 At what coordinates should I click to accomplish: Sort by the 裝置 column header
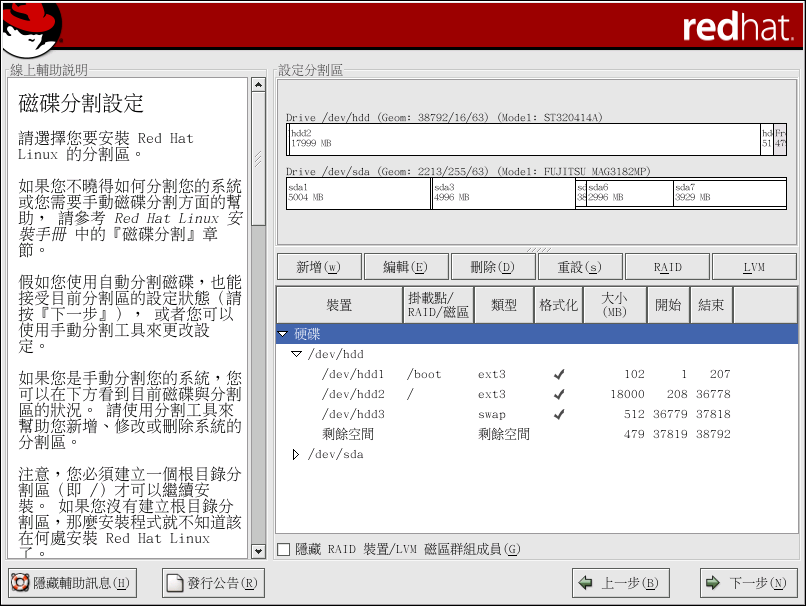(339, 305)
